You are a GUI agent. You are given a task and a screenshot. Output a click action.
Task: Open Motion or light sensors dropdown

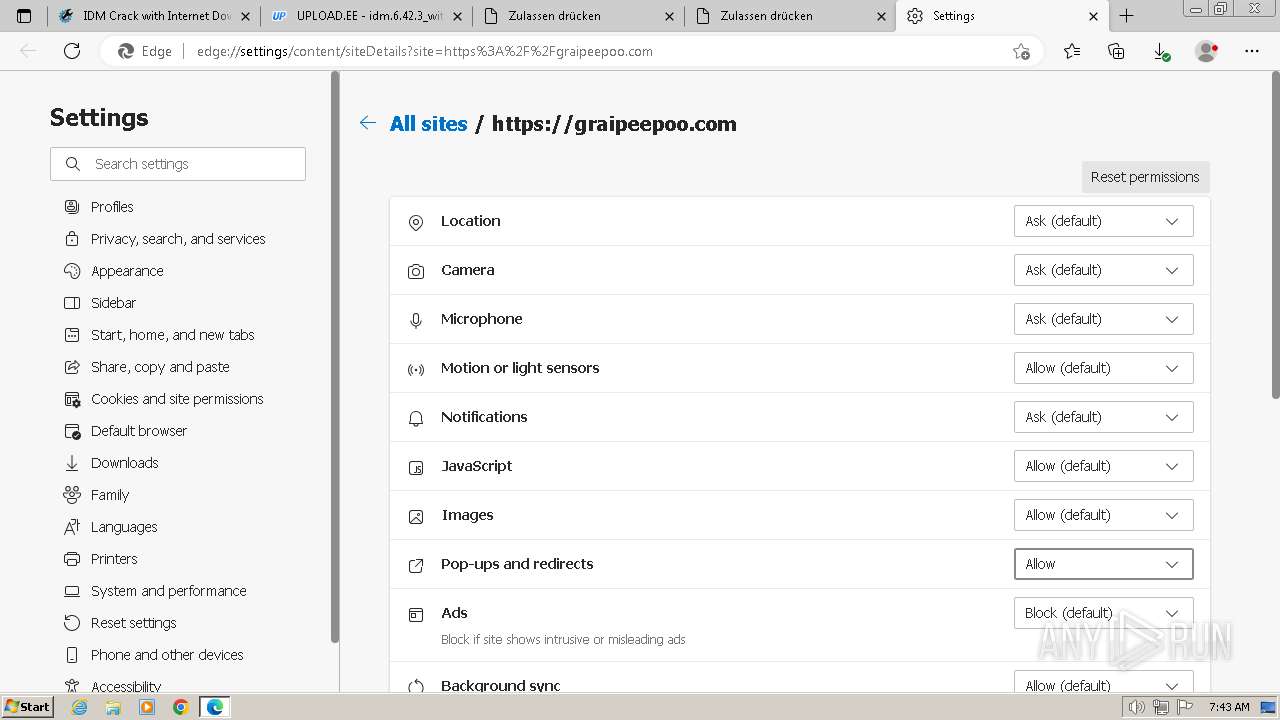pyautogui.click(x=1103, y=368)
